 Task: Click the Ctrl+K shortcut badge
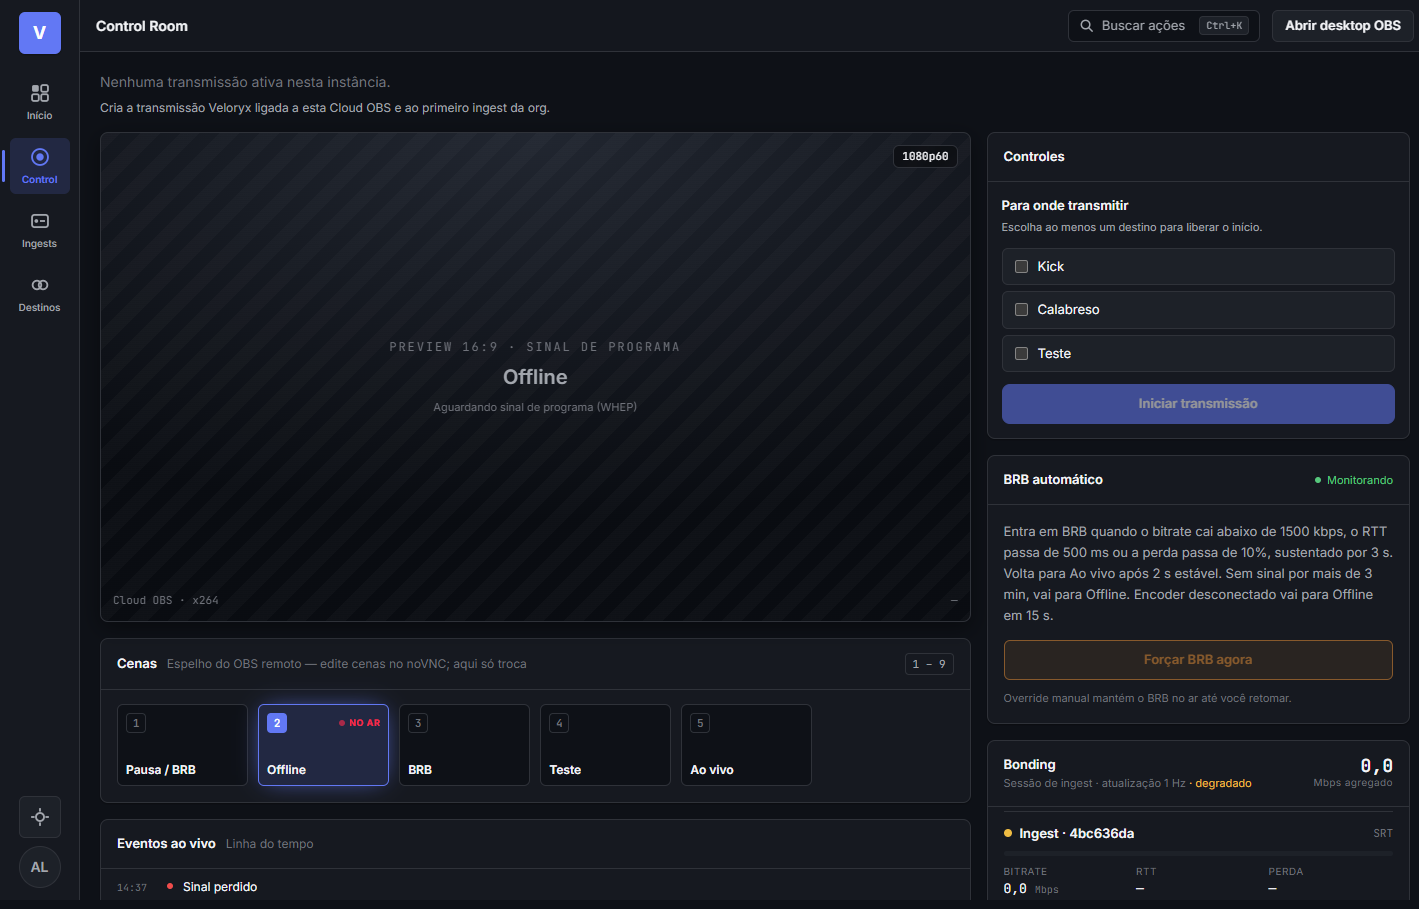tap(1224, 26)
